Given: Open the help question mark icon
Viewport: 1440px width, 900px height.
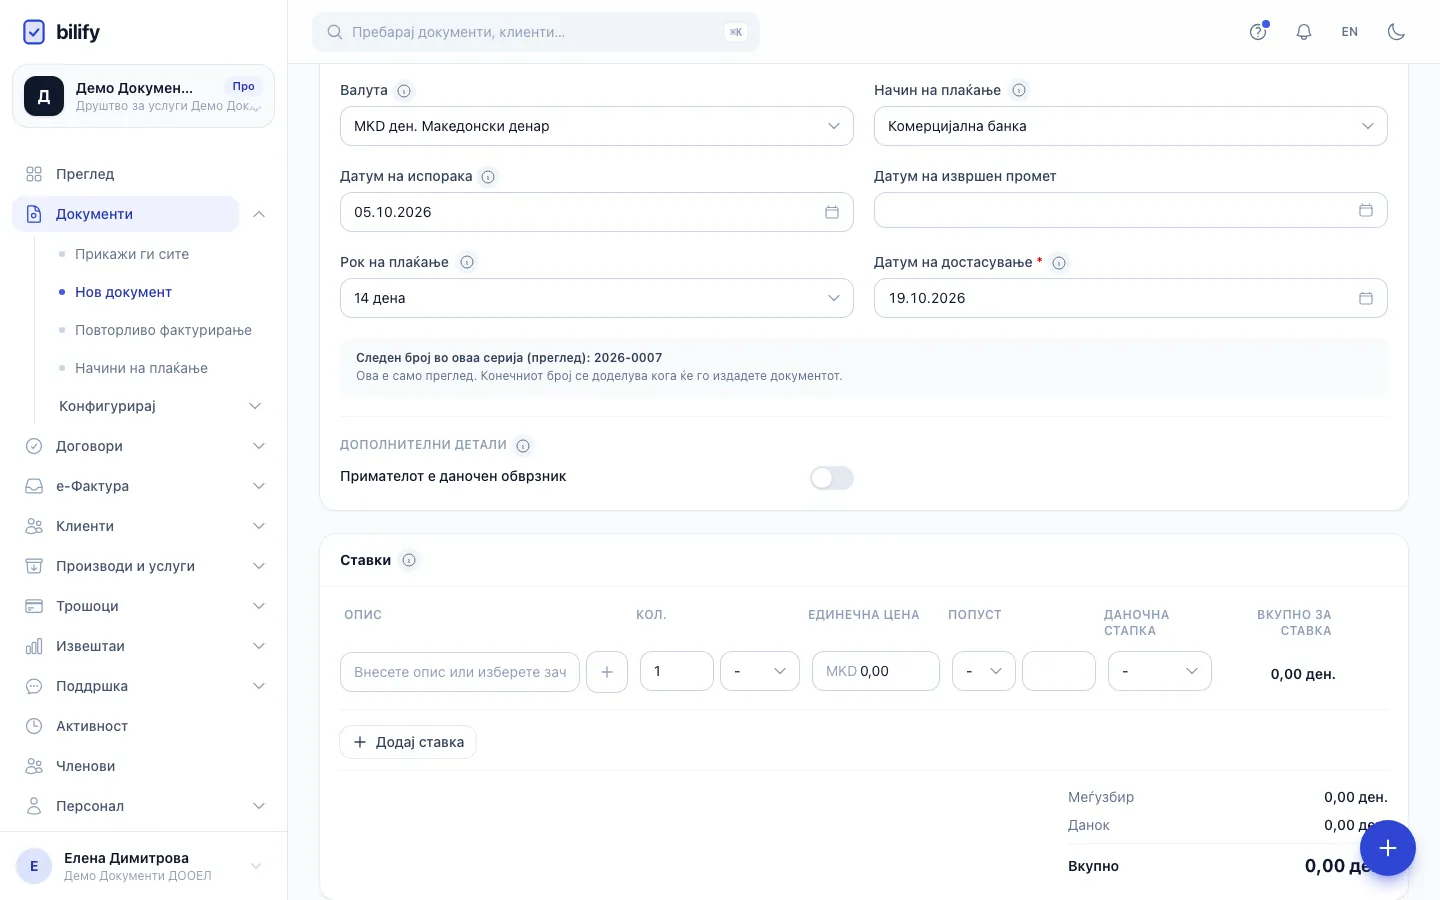Looking at the screenshot, I should 1258,32.
